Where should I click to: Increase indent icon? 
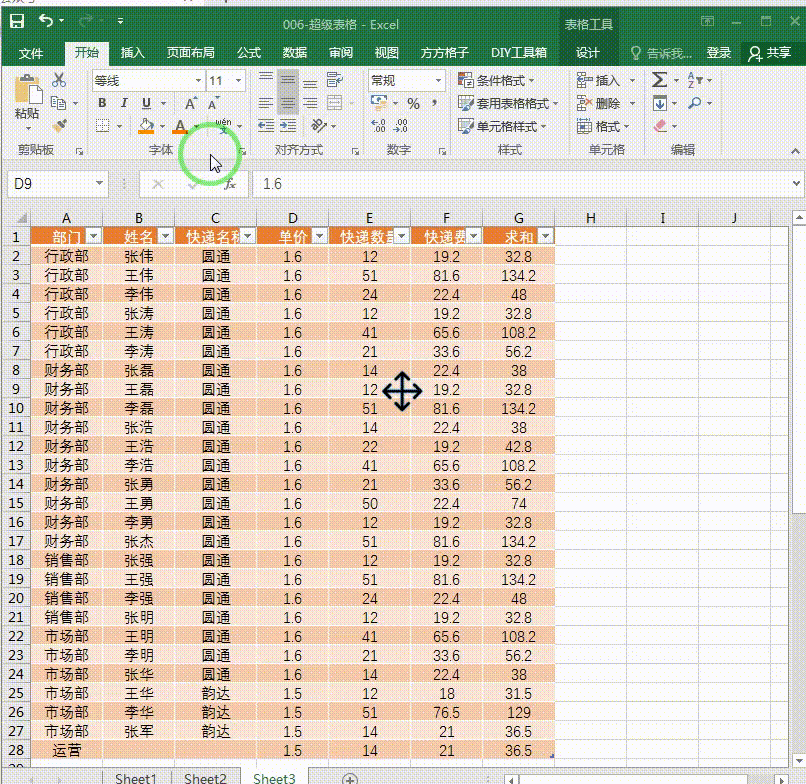point(288,126)
